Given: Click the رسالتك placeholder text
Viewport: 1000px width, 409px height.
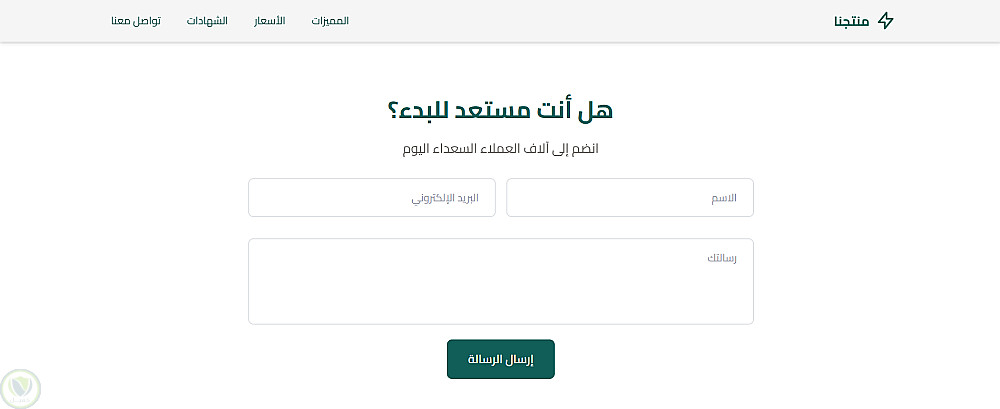Looking at the screenshot, I should (x=721, y=259).
